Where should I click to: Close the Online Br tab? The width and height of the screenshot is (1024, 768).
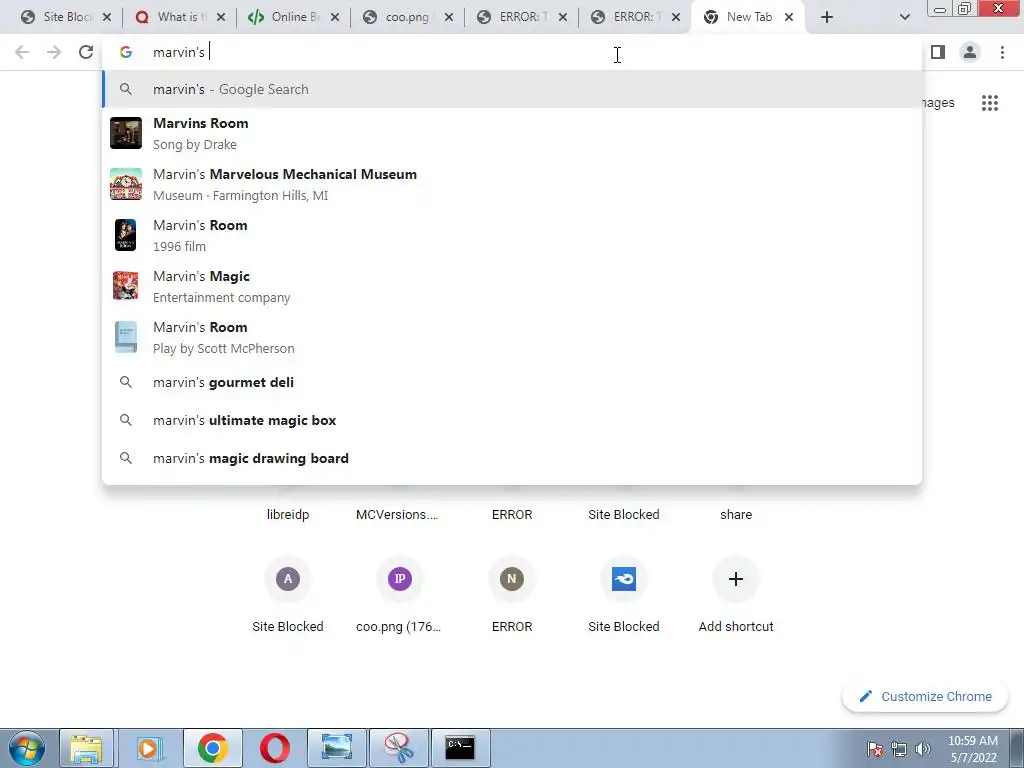coord(334,17)
